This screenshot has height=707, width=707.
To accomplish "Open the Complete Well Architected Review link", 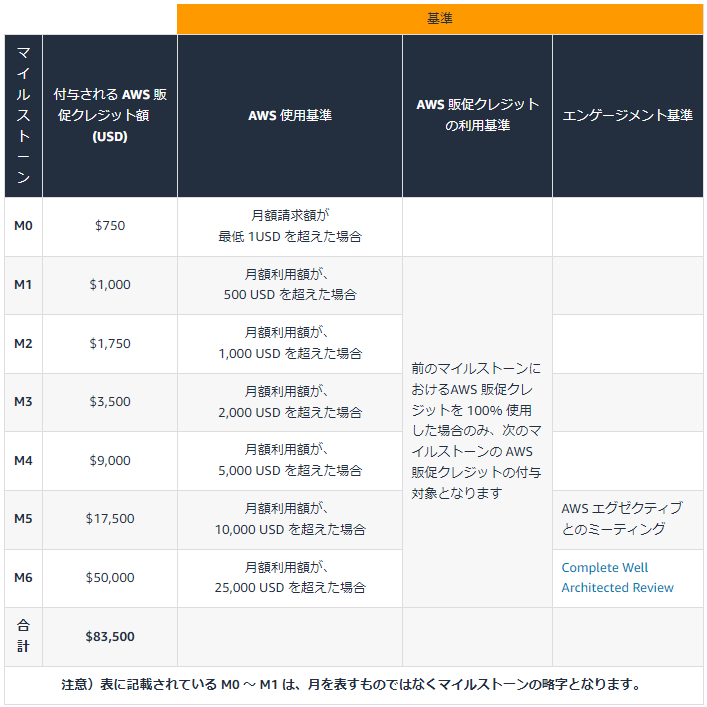I will tap(617, 578).
